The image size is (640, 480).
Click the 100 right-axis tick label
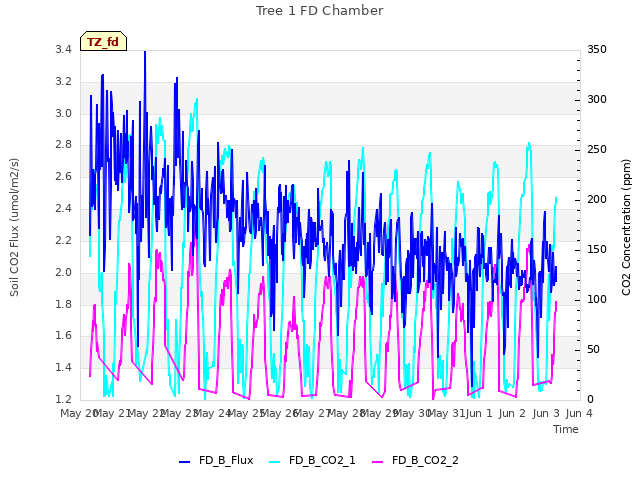(x=597, y=299)
